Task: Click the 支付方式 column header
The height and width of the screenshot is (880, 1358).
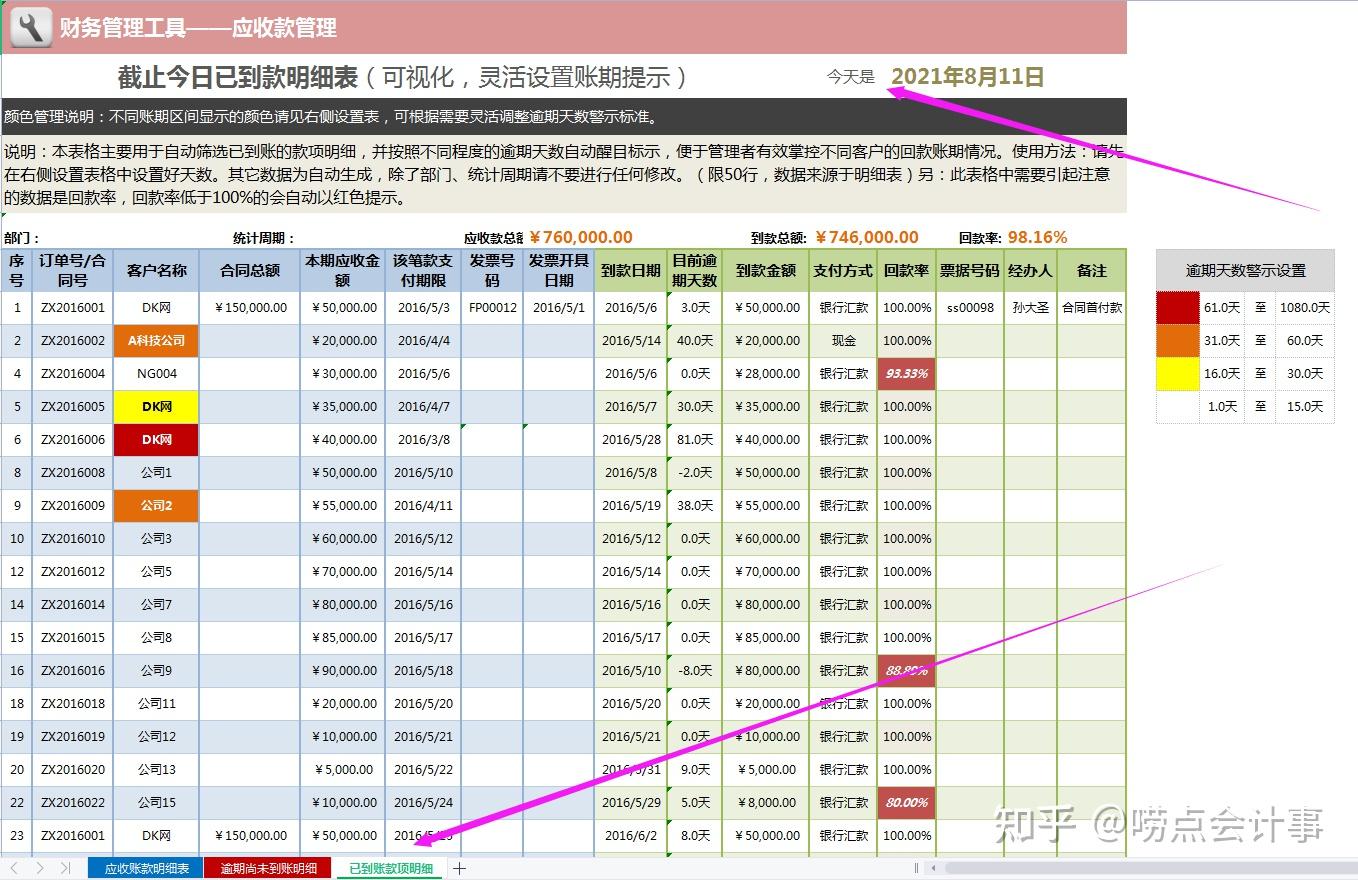Action: tap(843, 270)
